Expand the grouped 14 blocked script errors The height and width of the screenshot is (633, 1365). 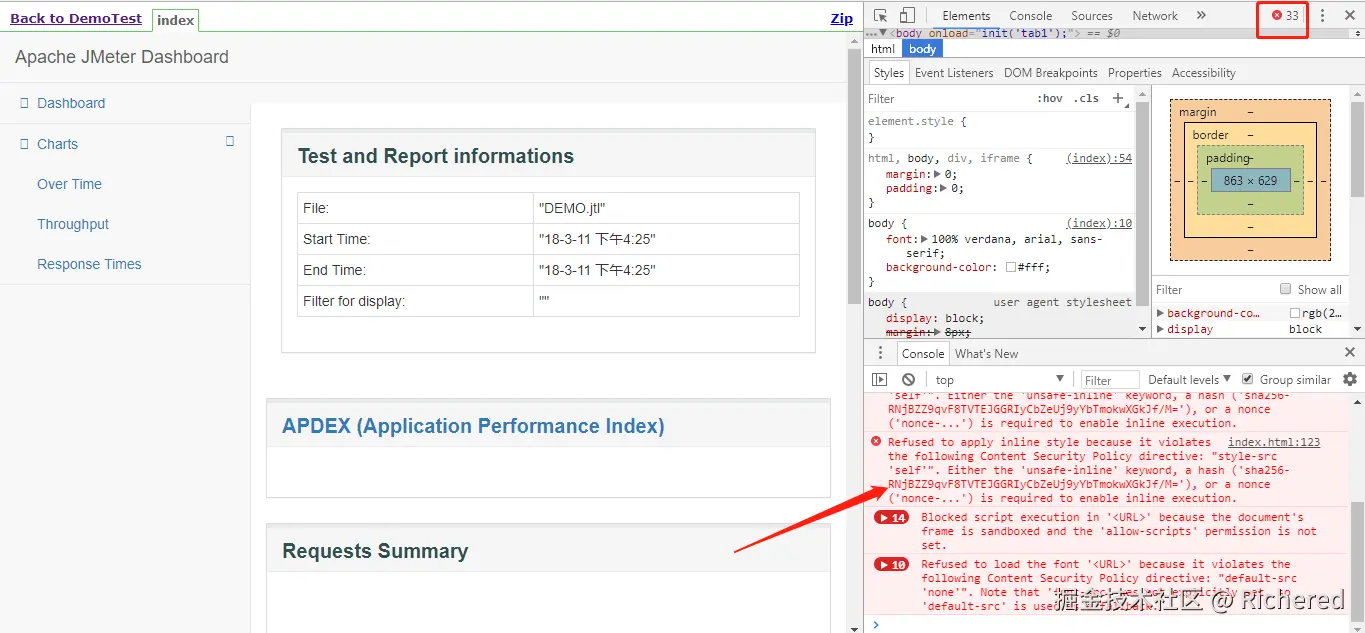pos(891,517)
